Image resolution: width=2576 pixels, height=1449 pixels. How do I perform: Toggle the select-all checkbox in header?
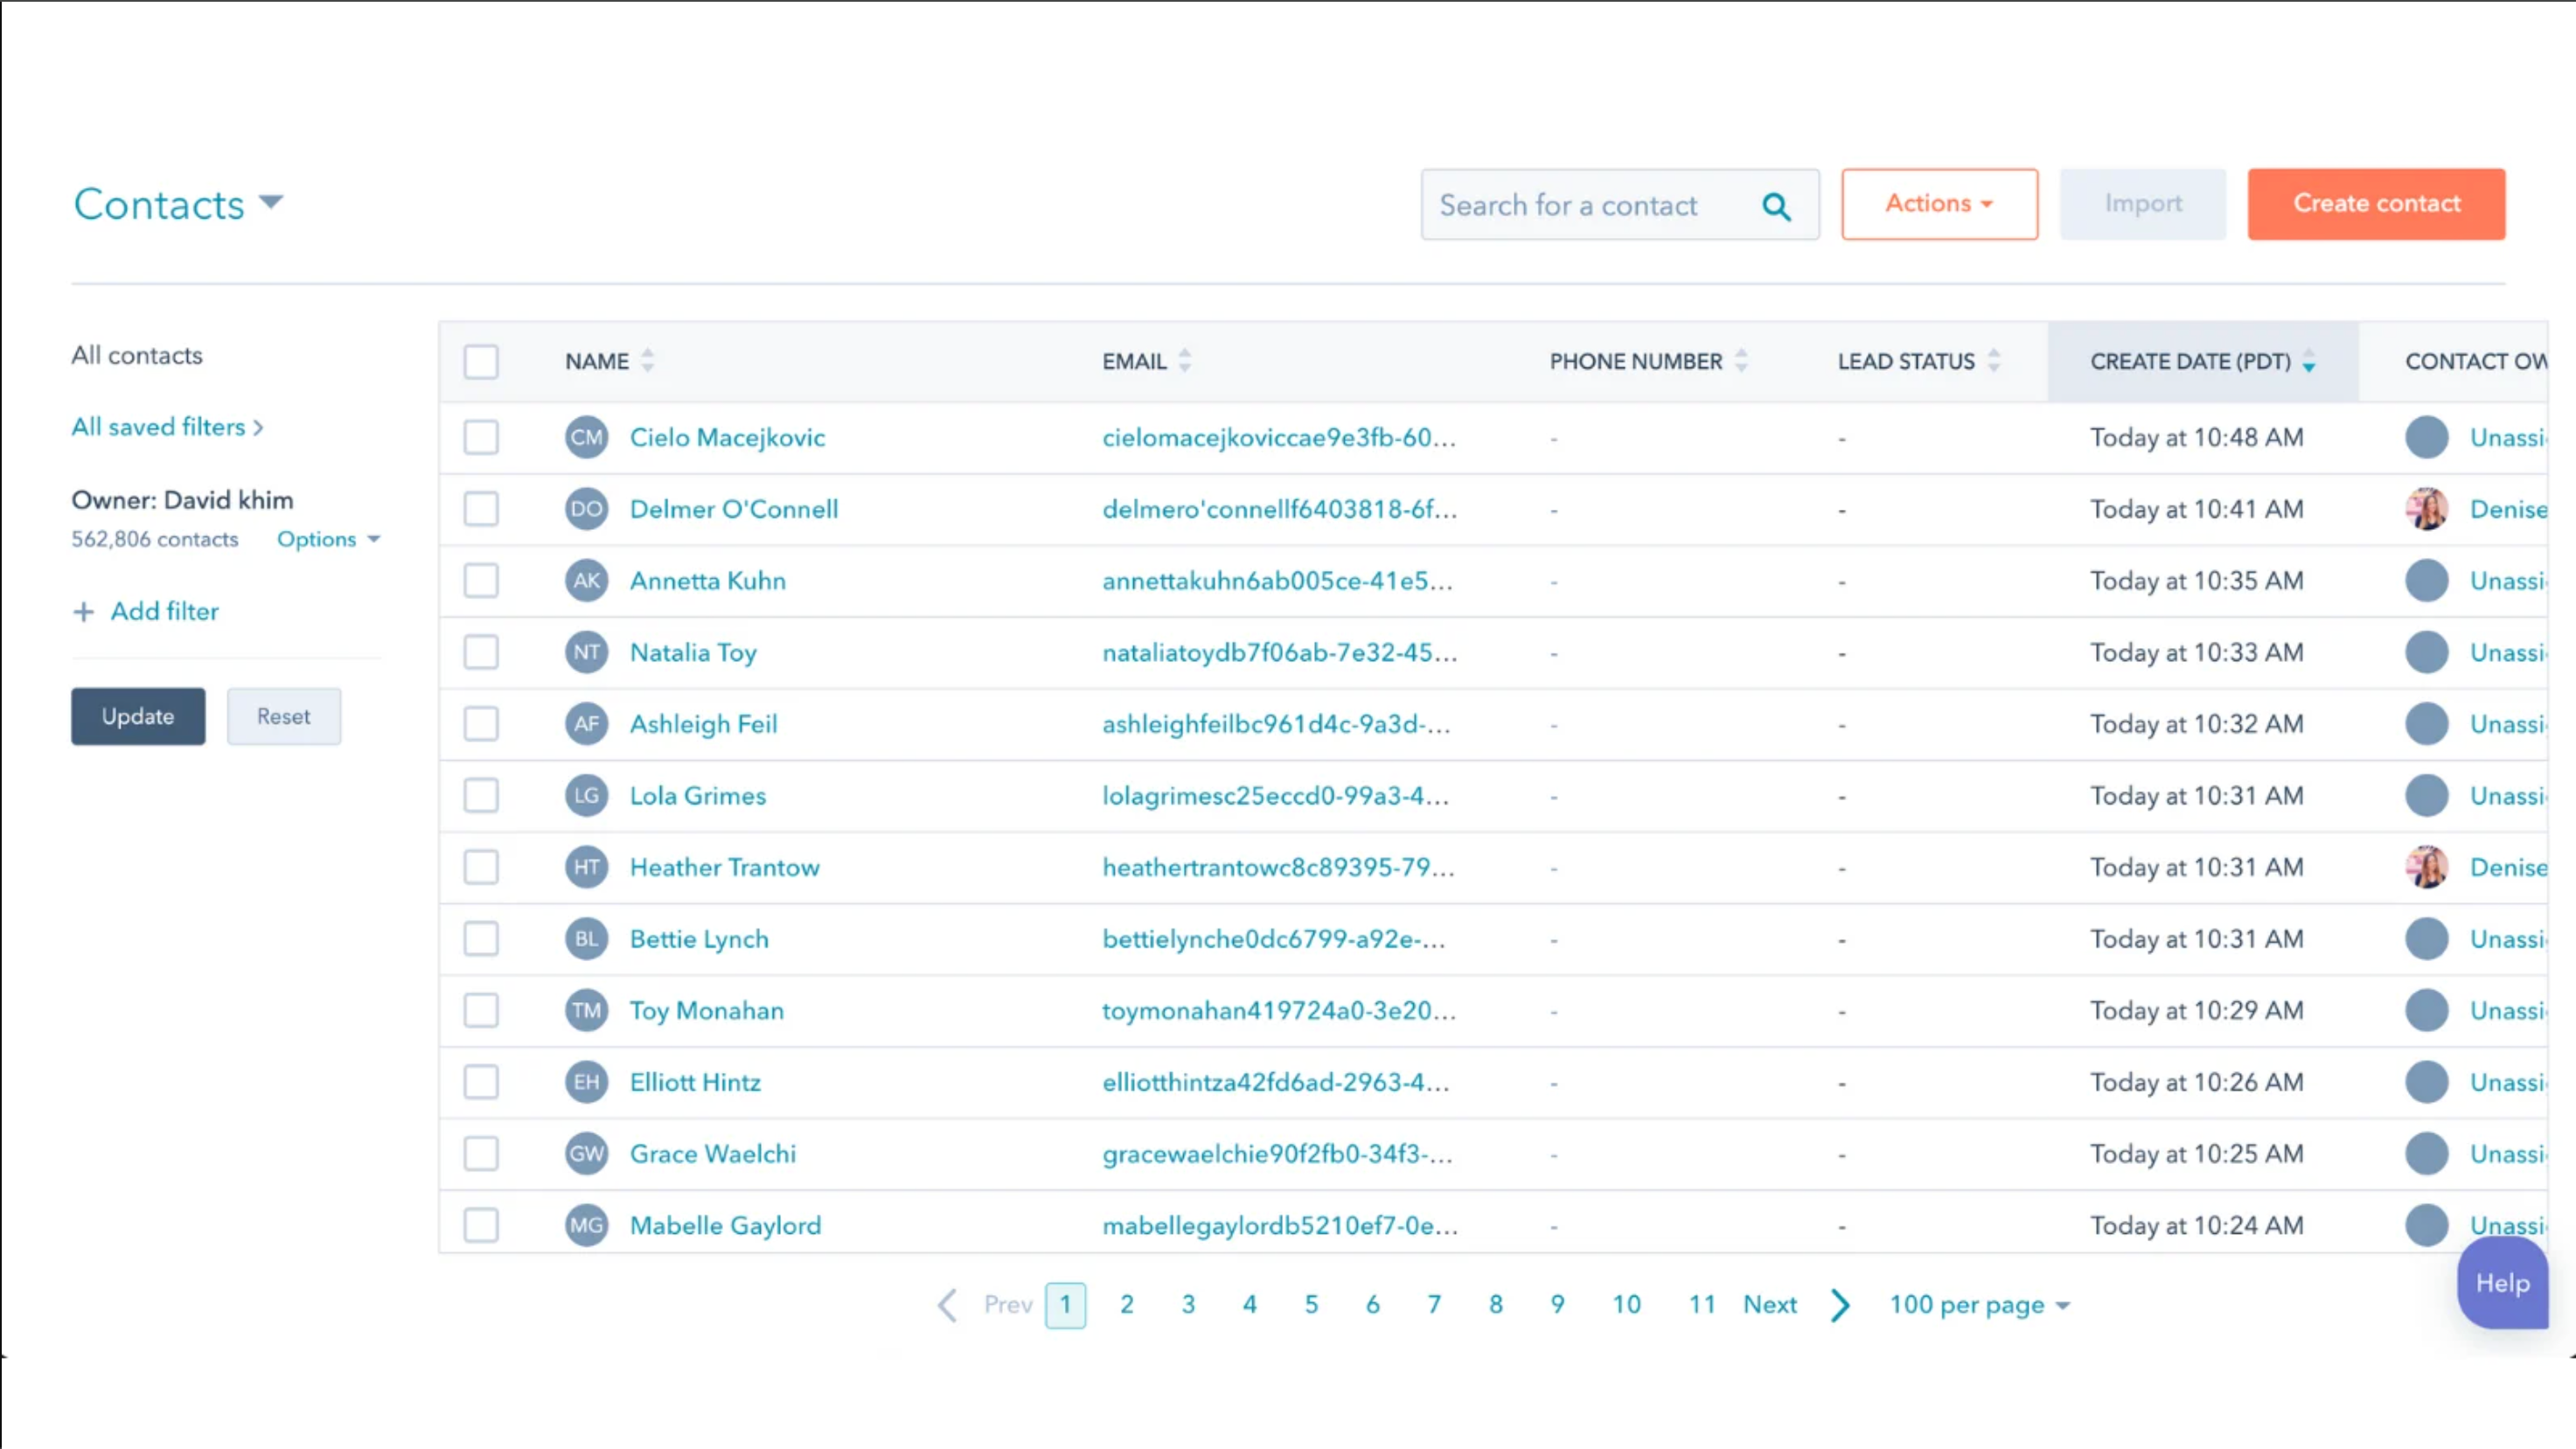tap(481, 361)
